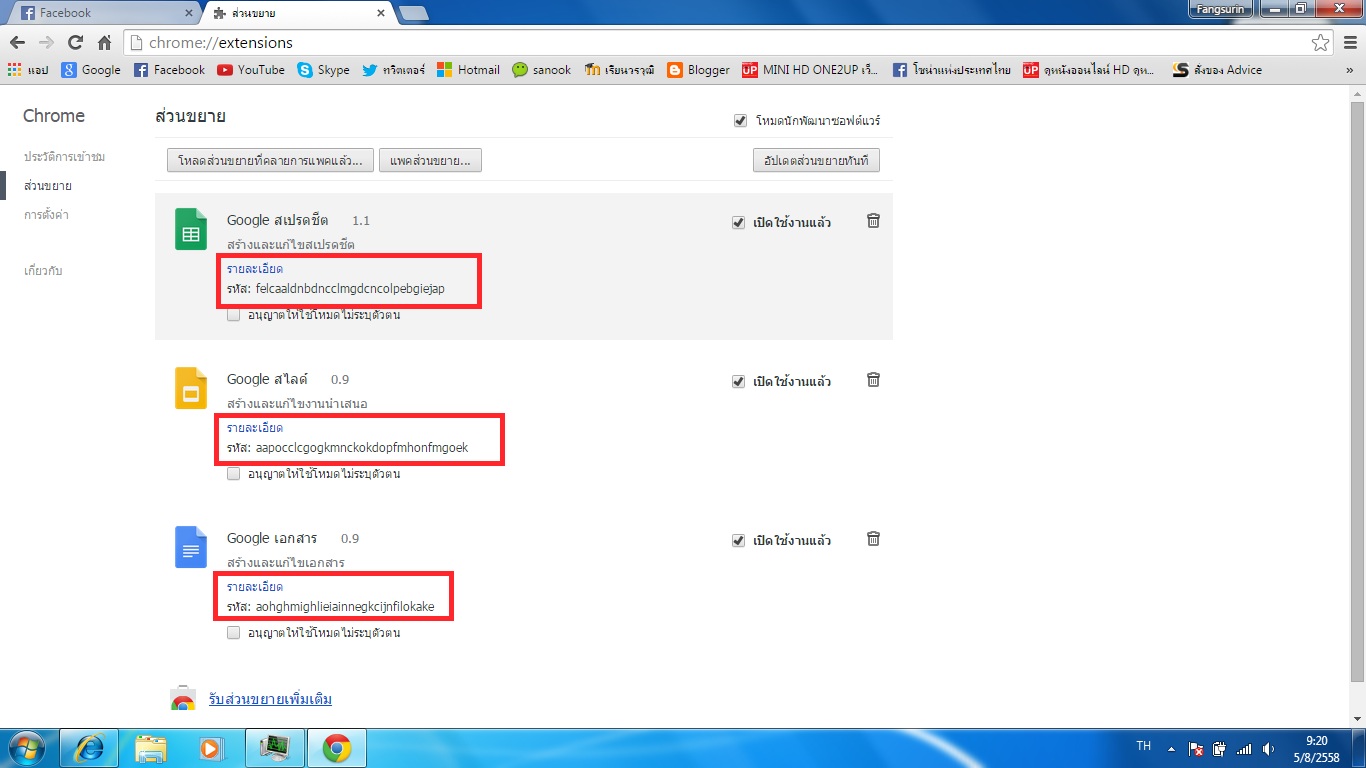1366x768 pixels.
Task: Open the sanook bookmark
Action: point(542,70)
